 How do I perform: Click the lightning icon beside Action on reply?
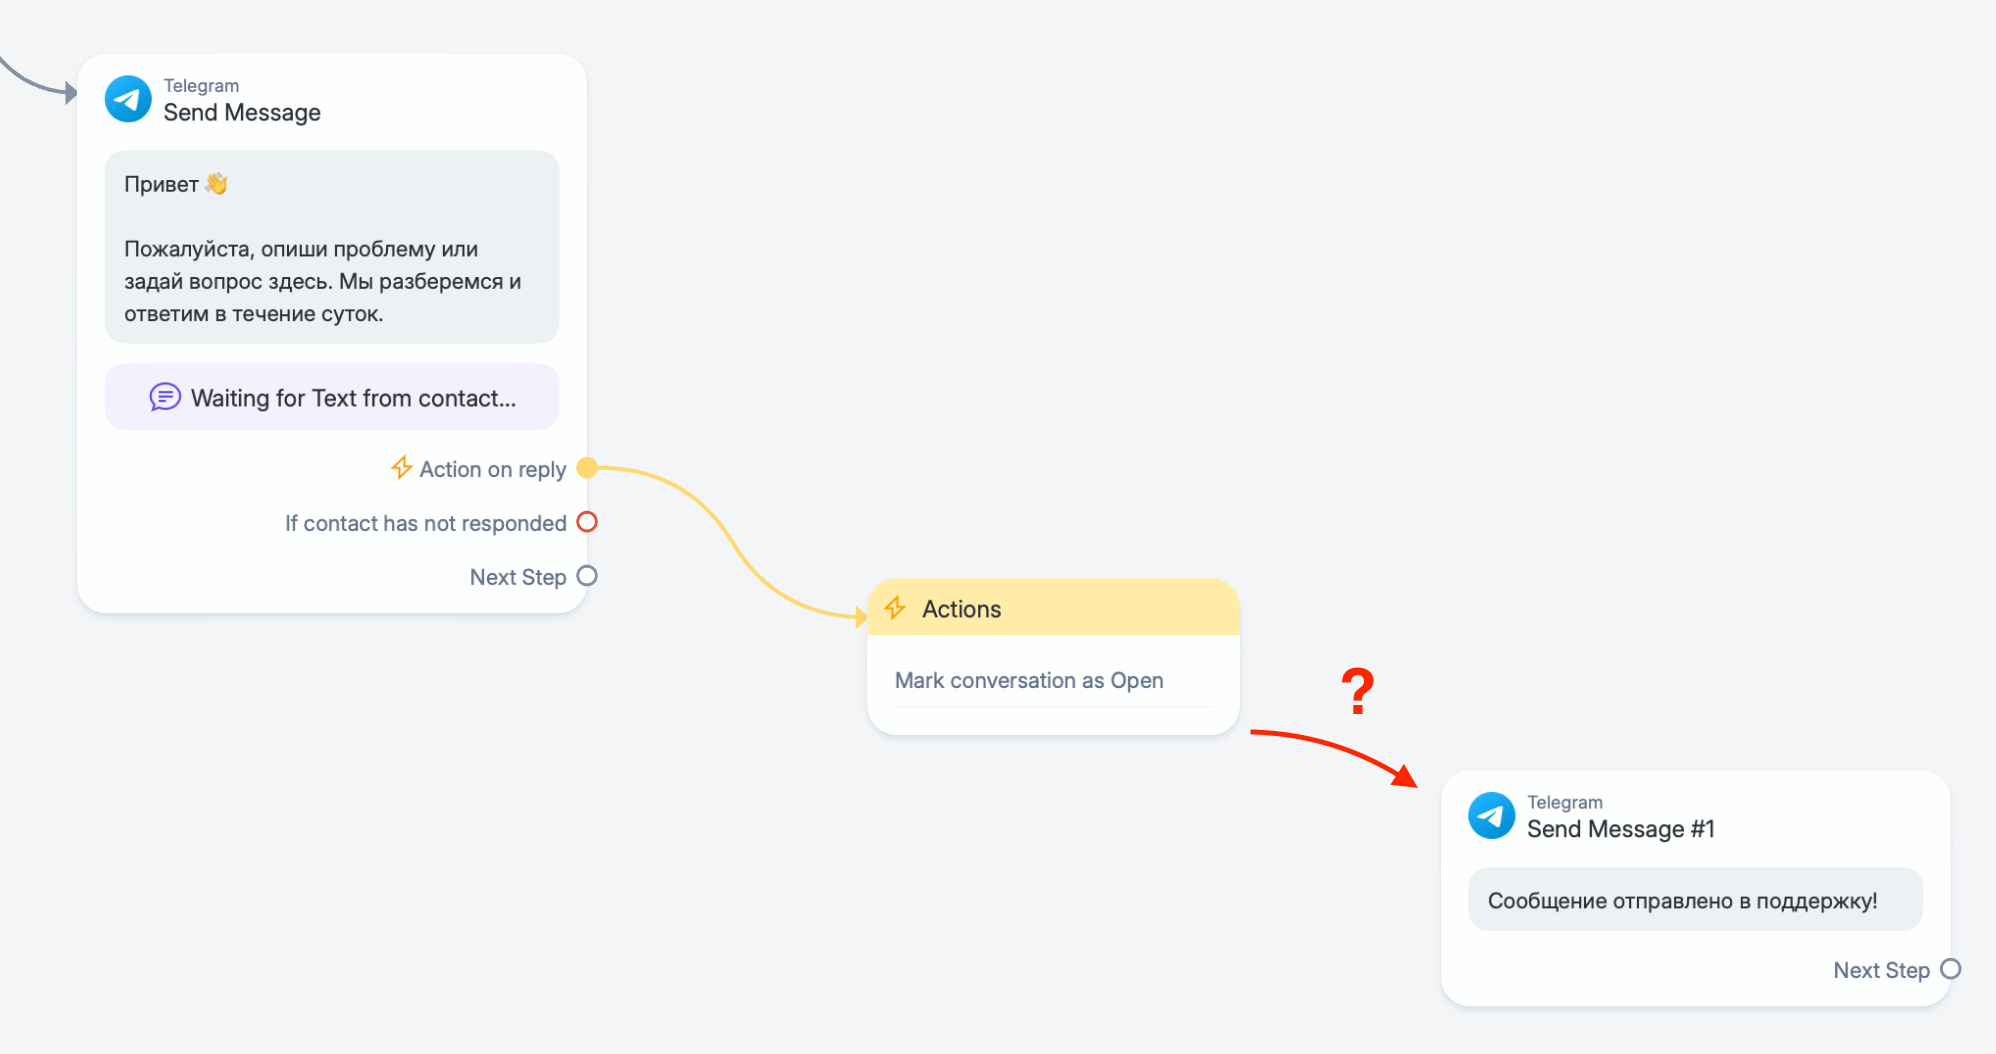tap(401, 468)
